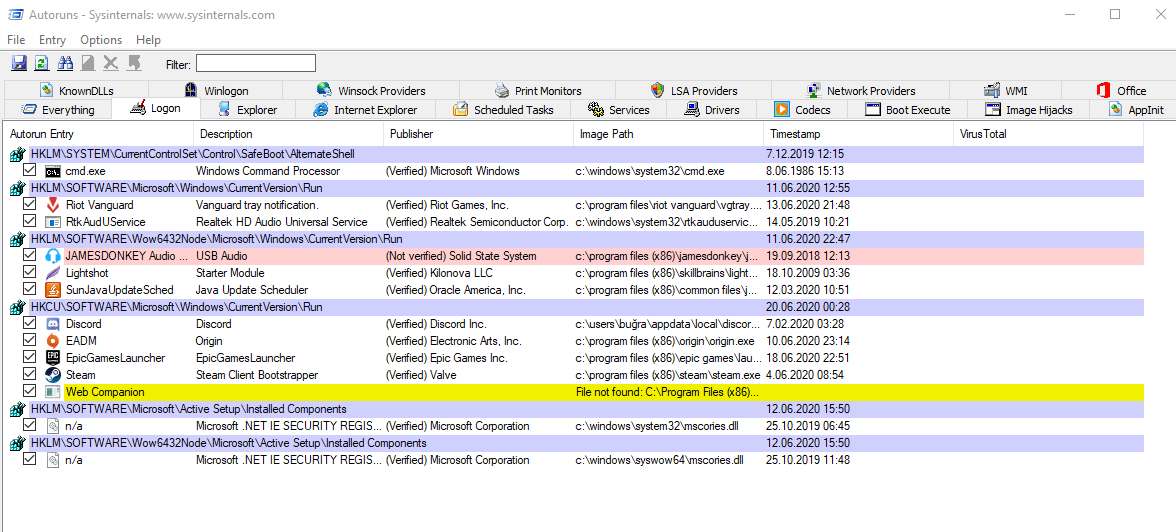
Task: Switch to the Scheduled Tasks tab
Action: point(505,110)
